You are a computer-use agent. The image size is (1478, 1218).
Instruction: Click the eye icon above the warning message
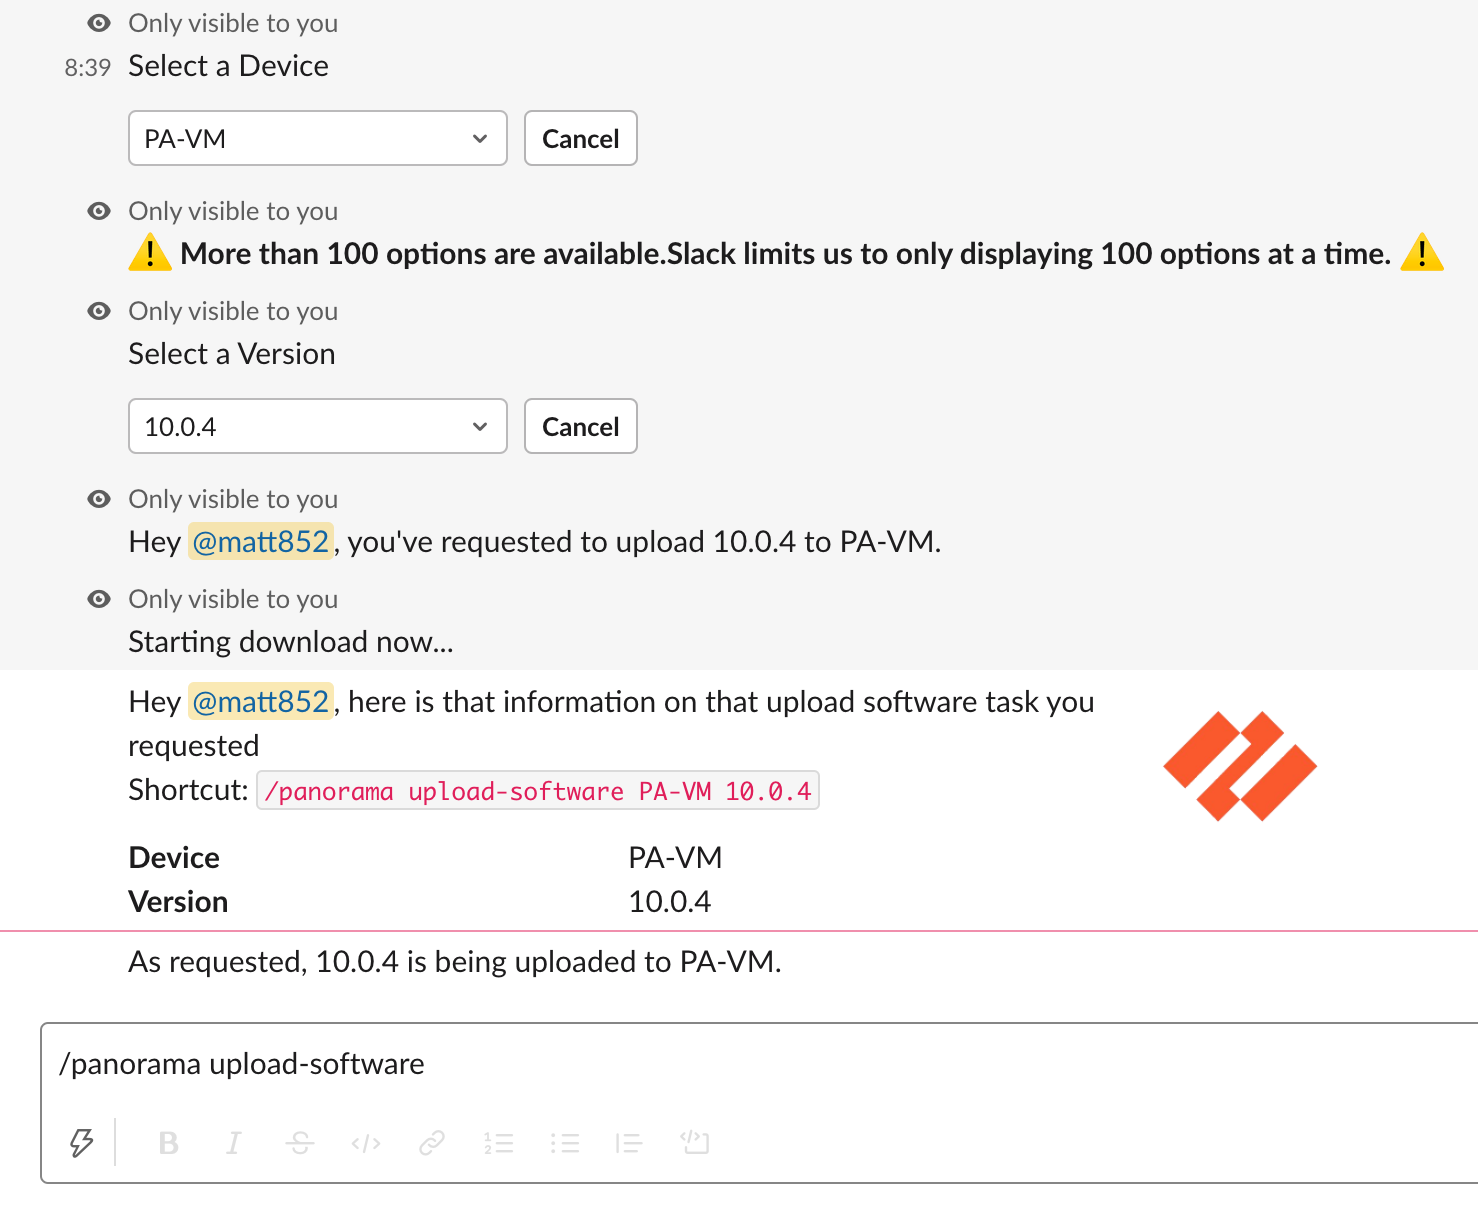pyautogui.click(x=99, y=211)
